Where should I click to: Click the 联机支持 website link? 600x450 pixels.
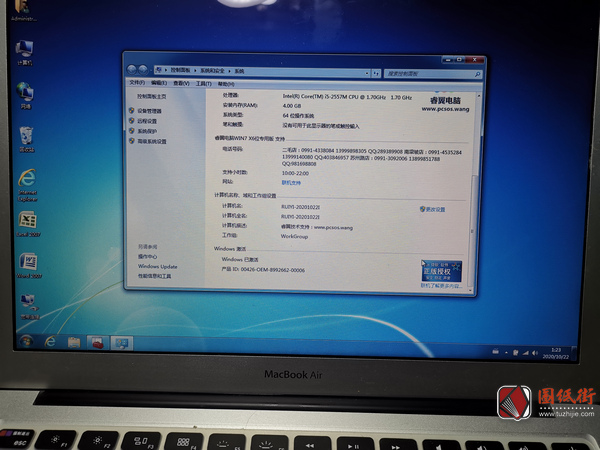click(x=291, y=183)
